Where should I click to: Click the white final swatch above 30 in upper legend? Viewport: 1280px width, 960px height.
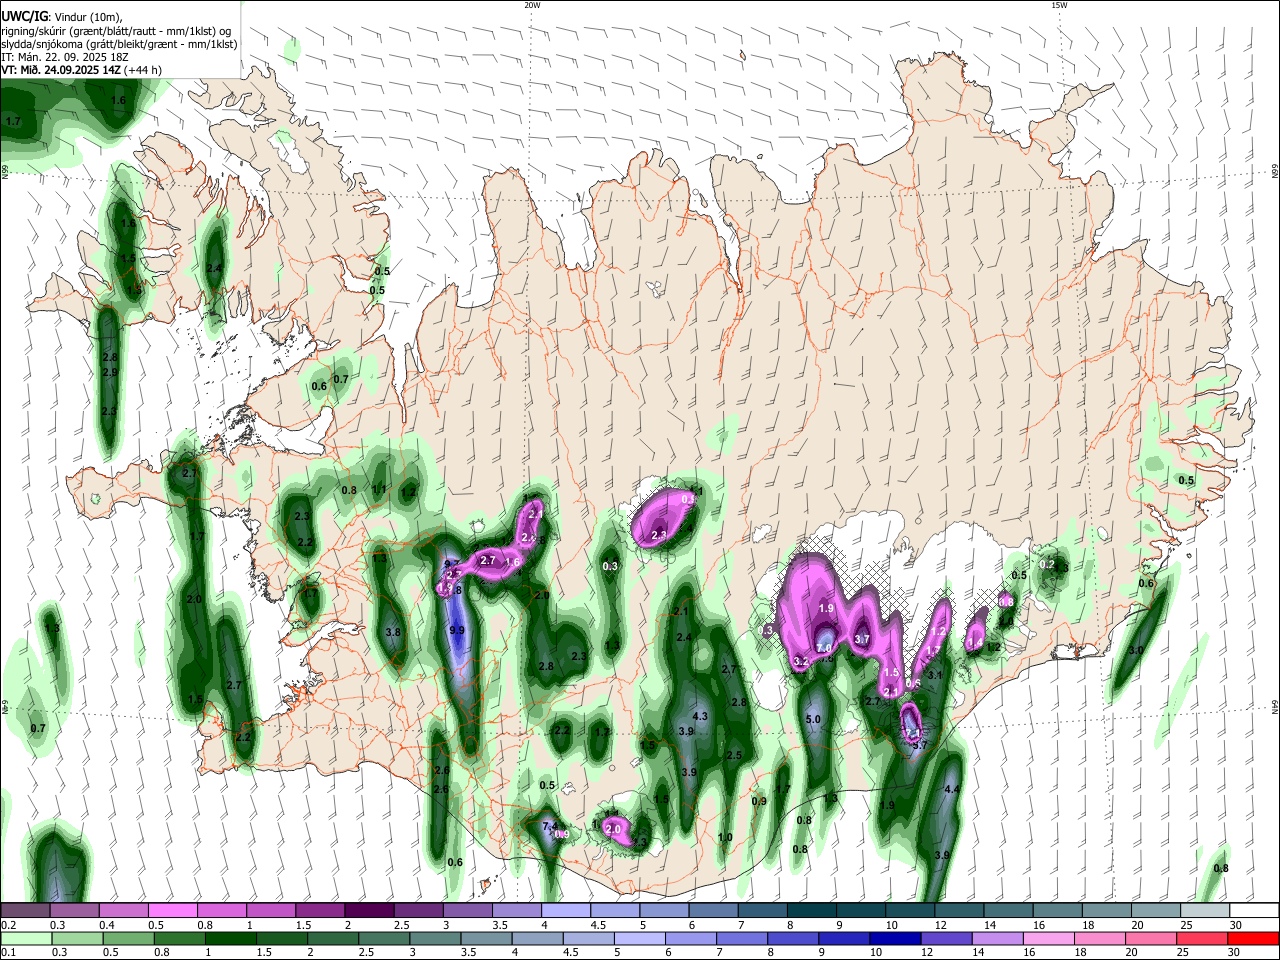tap(1253, 911)
